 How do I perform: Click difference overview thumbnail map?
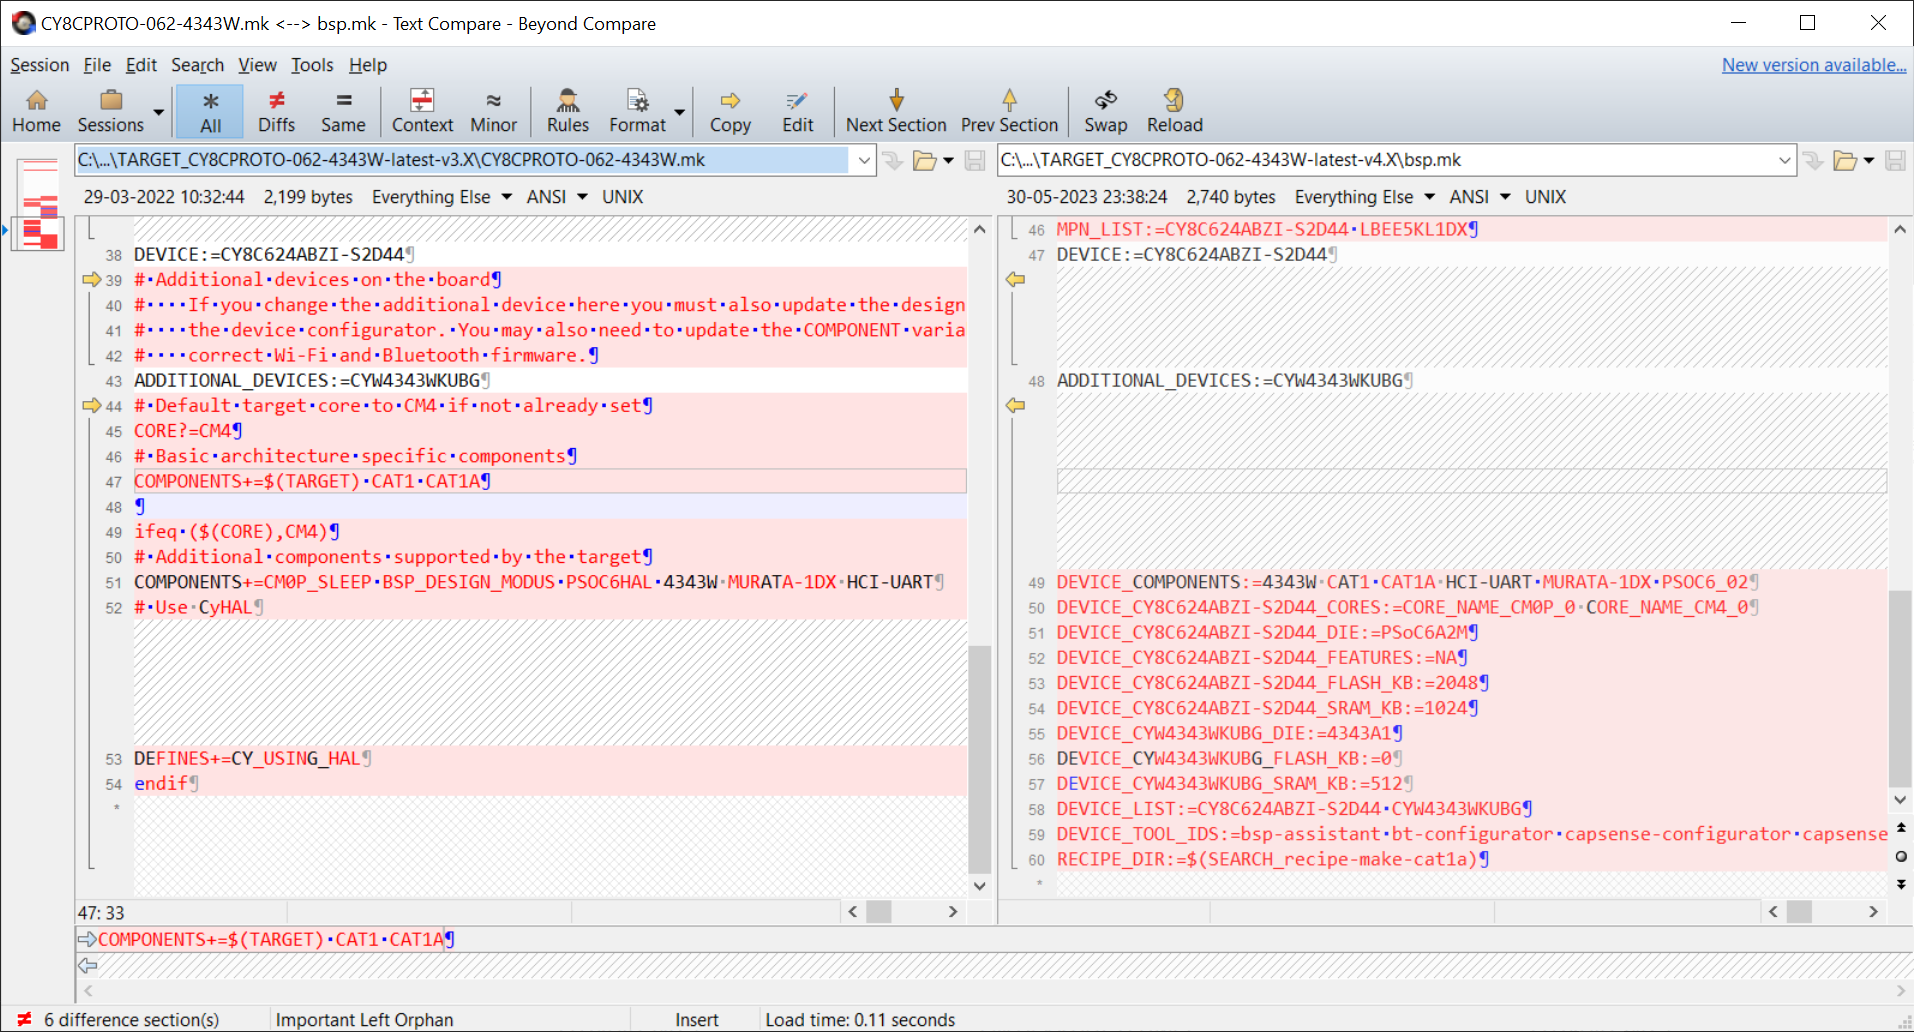[x=39, y=204]
